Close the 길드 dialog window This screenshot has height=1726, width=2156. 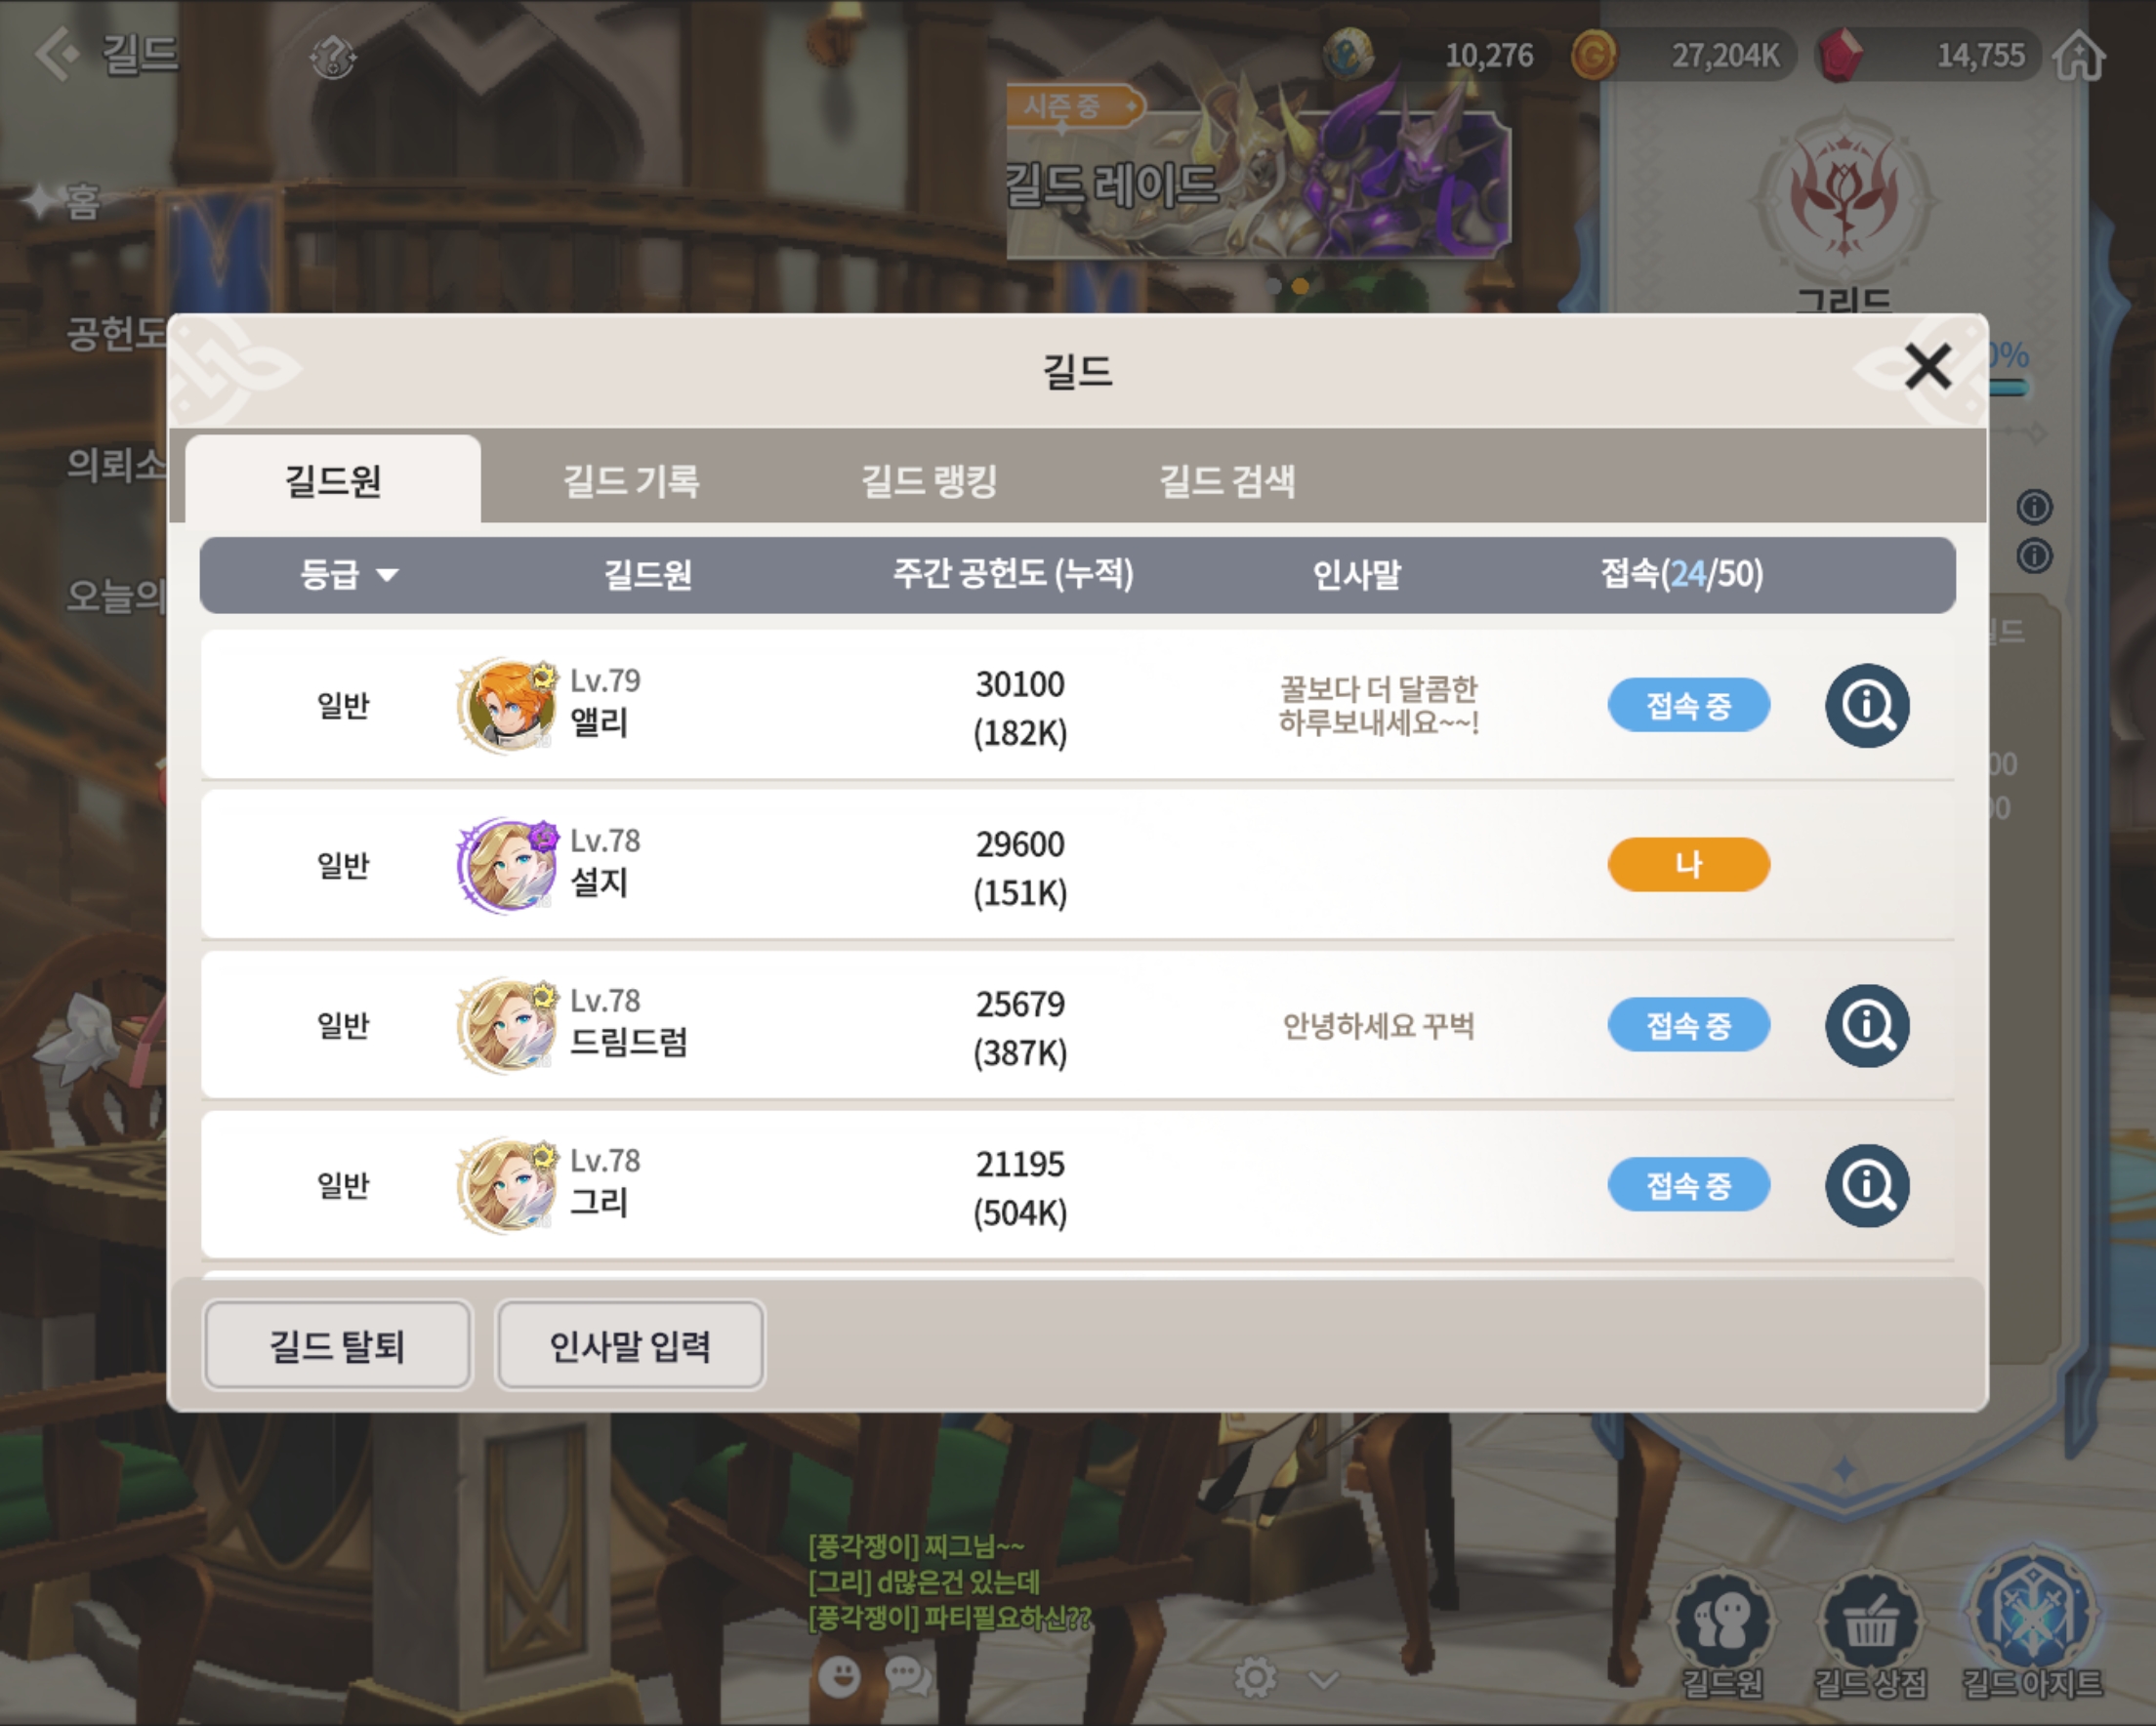(x=1927, y=366)
